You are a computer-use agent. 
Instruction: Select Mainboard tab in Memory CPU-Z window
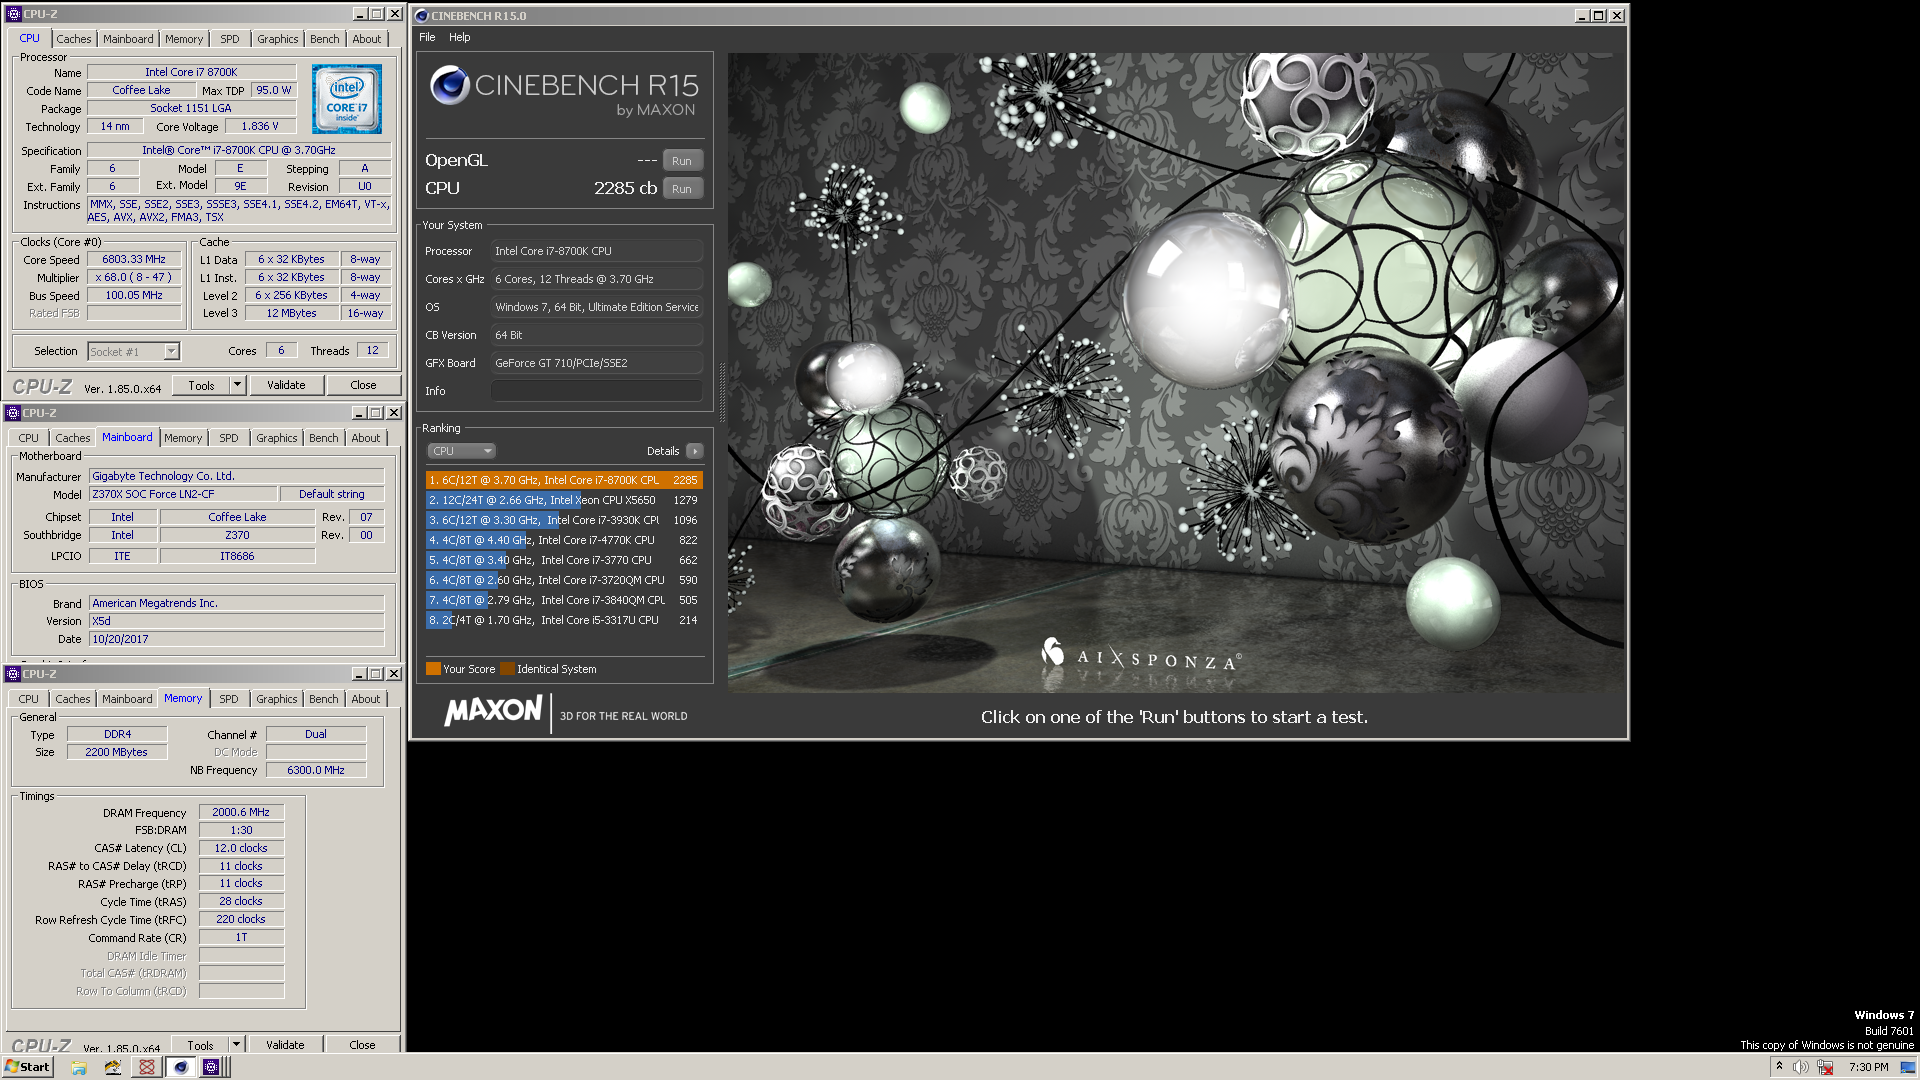[x=127, y=699]
